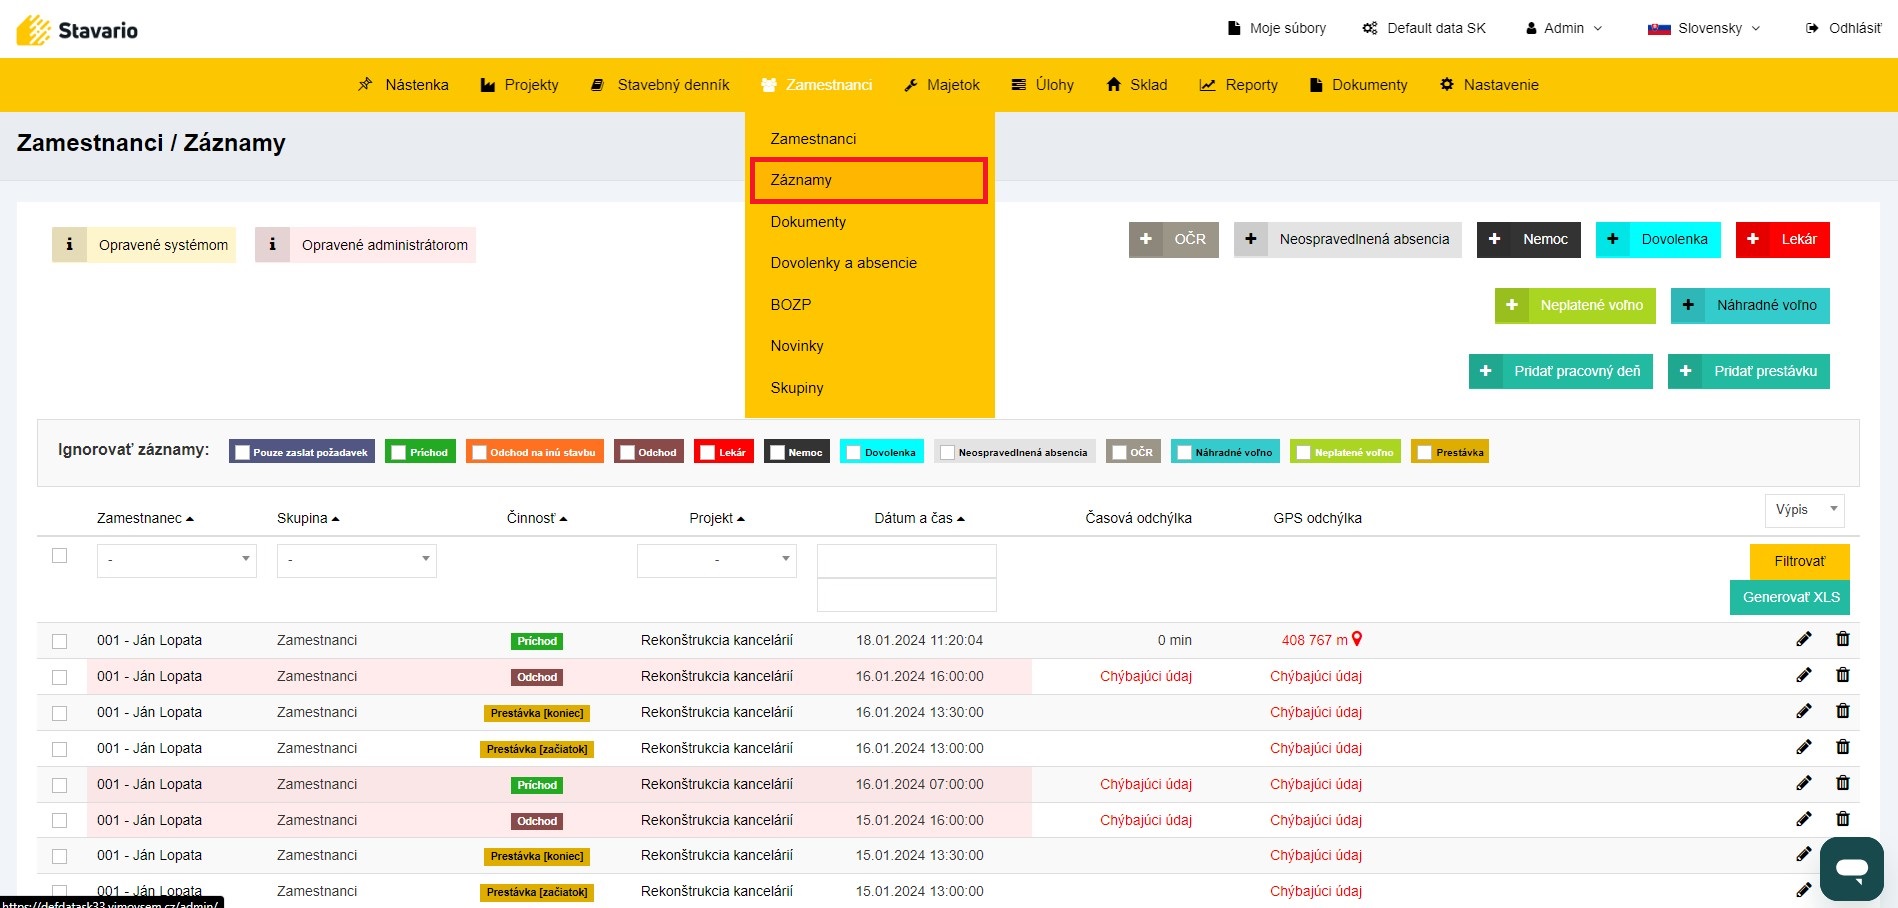Open the Zamestnanec filter dropdown

point(177,560)
